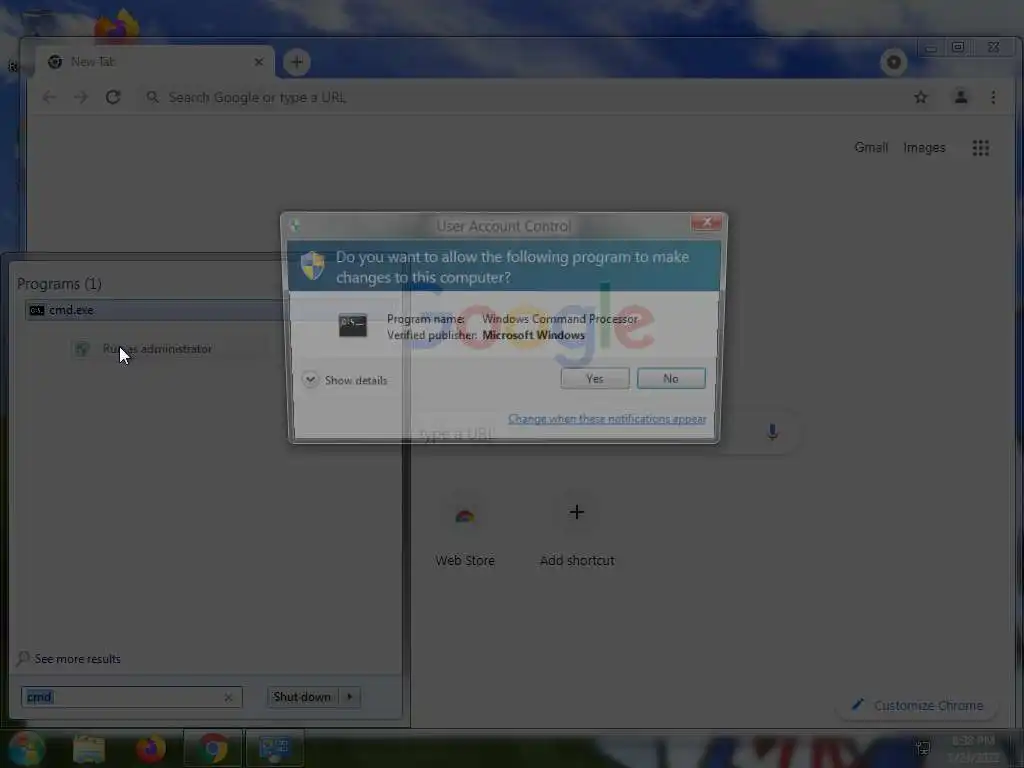Open Chrome three-dot menu
This screenshot has width=1024, height=768.
pos(993,97)
